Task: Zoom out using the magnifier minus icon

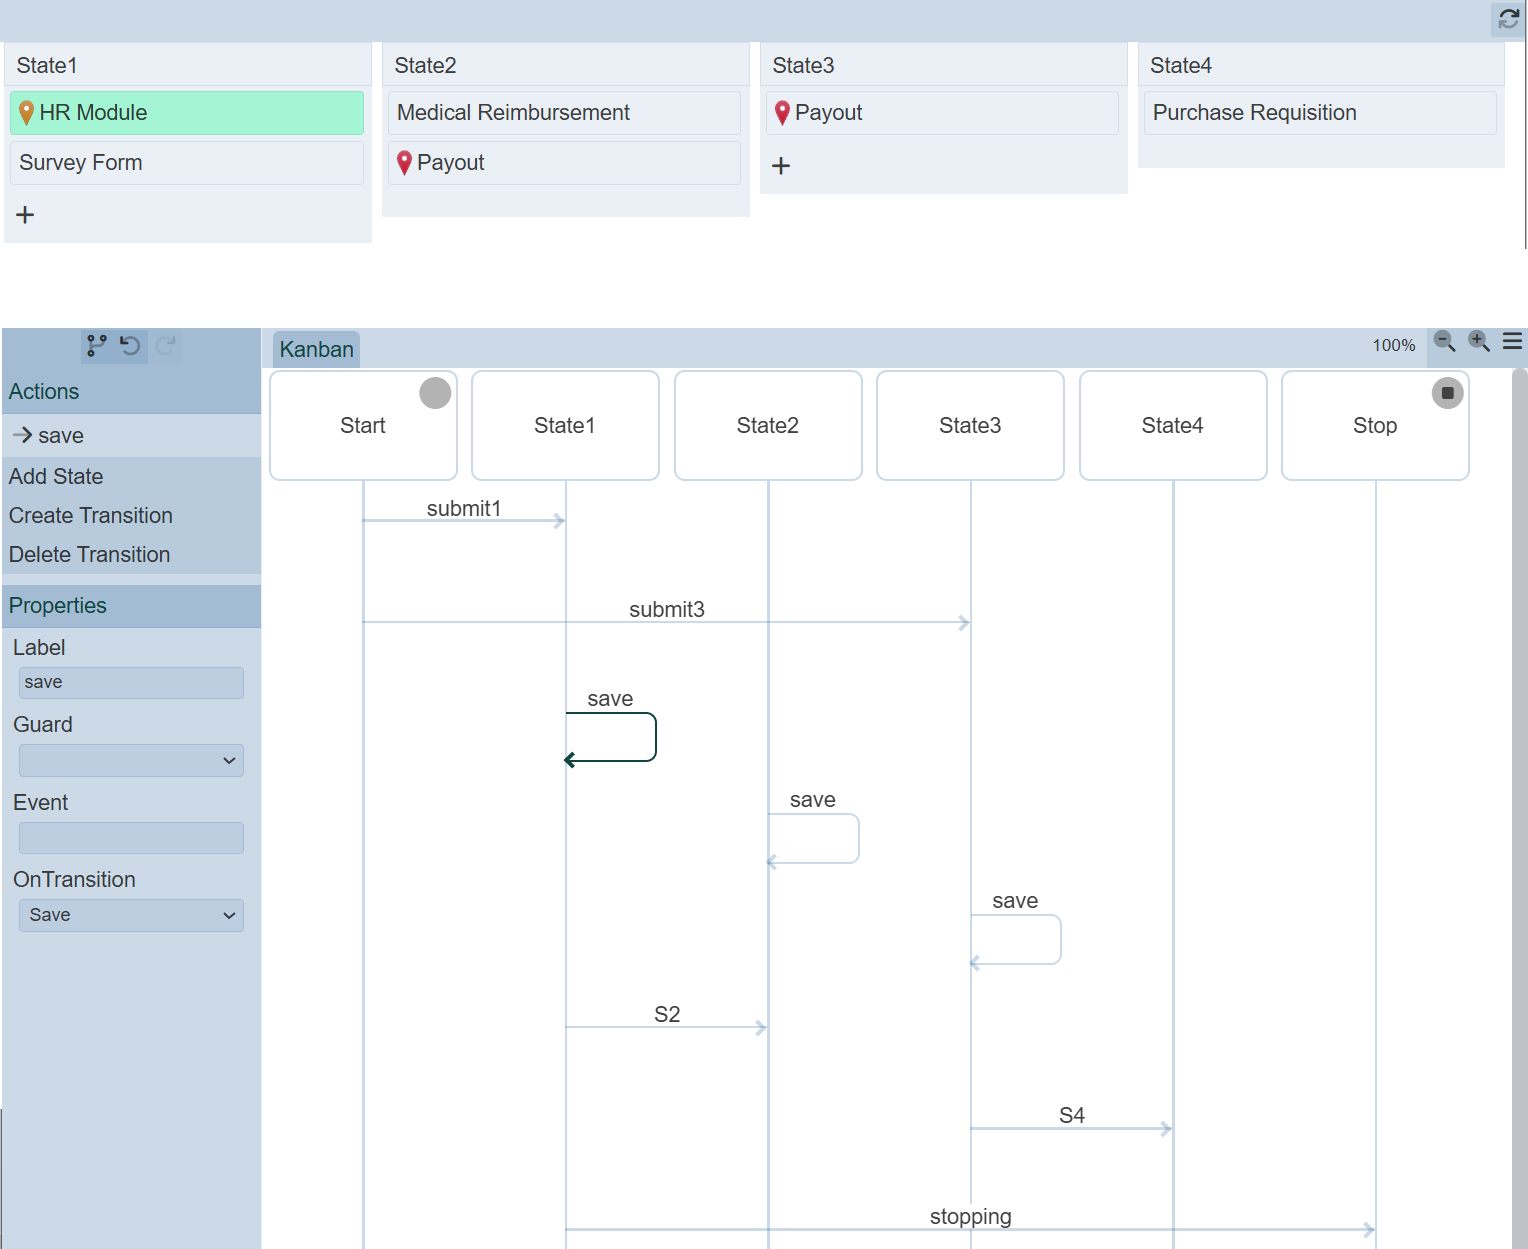Action: click(x=1444, y=342)
